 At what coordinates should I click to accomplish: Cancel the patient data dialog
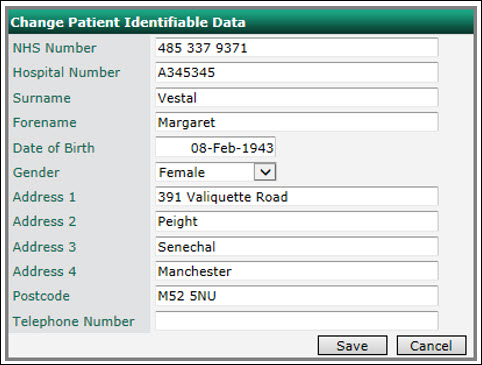coord(431,345)
